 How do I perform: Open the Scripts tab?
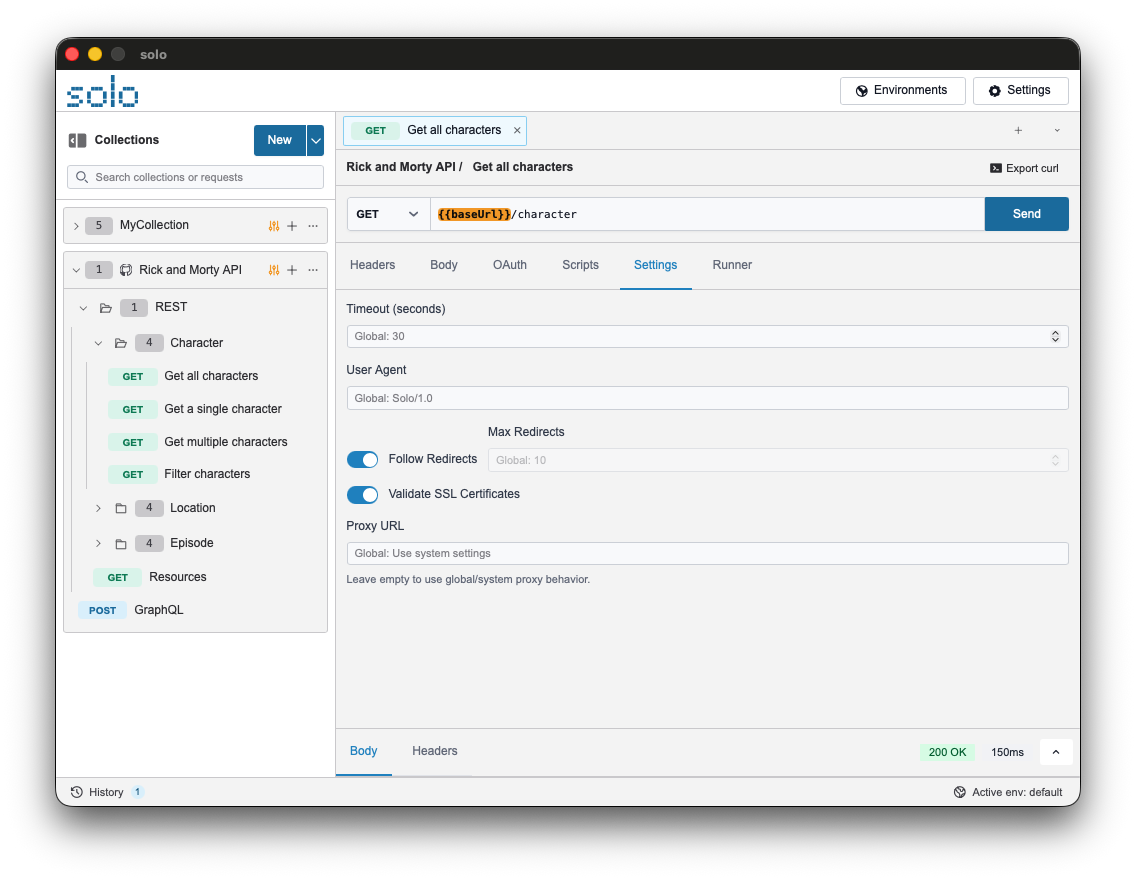coord(580,265)
